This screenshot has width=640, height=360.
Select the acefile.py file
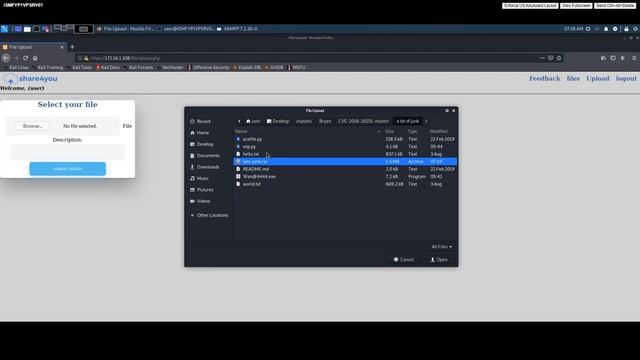[345, 139]
